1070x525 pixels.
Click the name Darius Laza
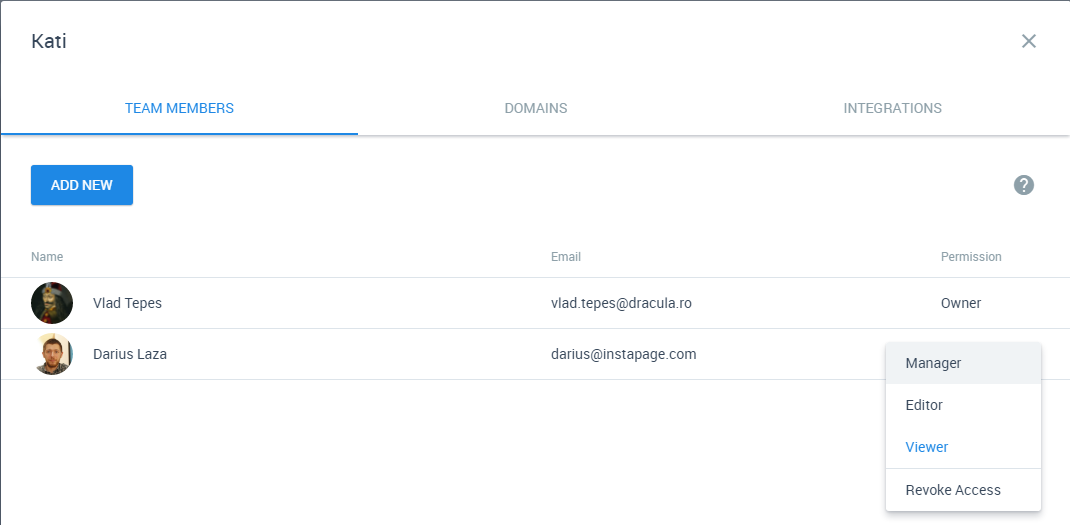[130, 354]
